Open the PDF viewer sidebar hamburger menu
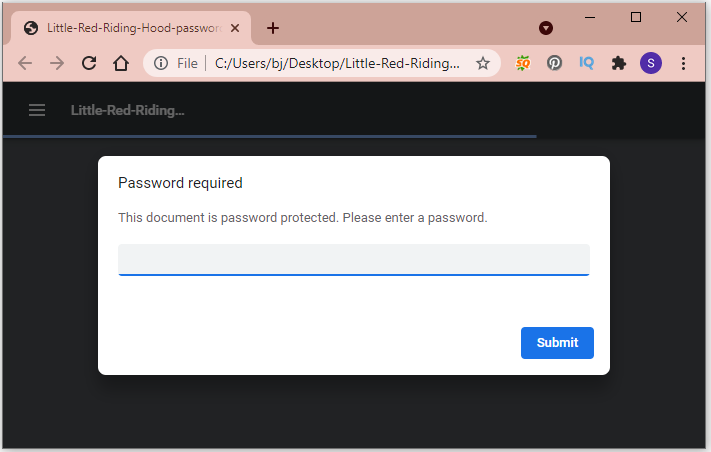Image resolution: width=711 pixels, height=452 pixels. point(37,110)
